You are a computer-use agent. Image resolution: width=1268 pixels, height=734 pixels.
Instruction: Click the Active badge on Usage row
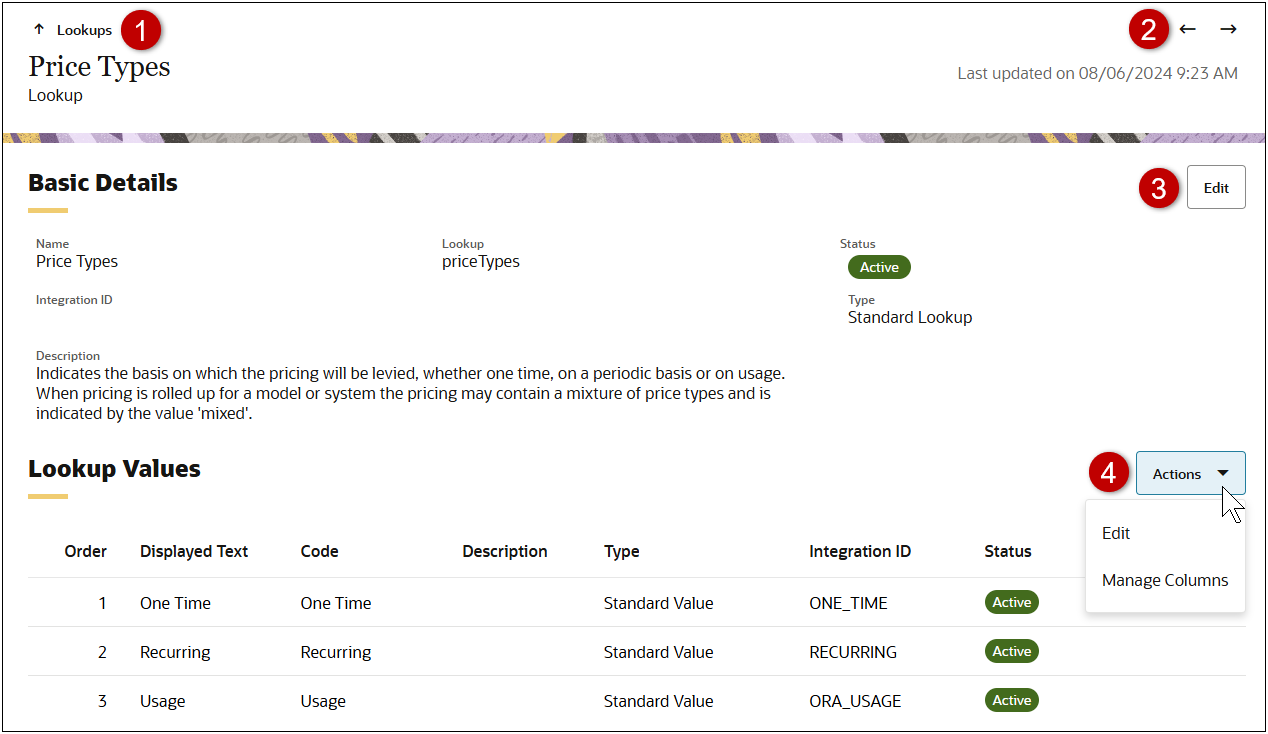pos(1011,700)
